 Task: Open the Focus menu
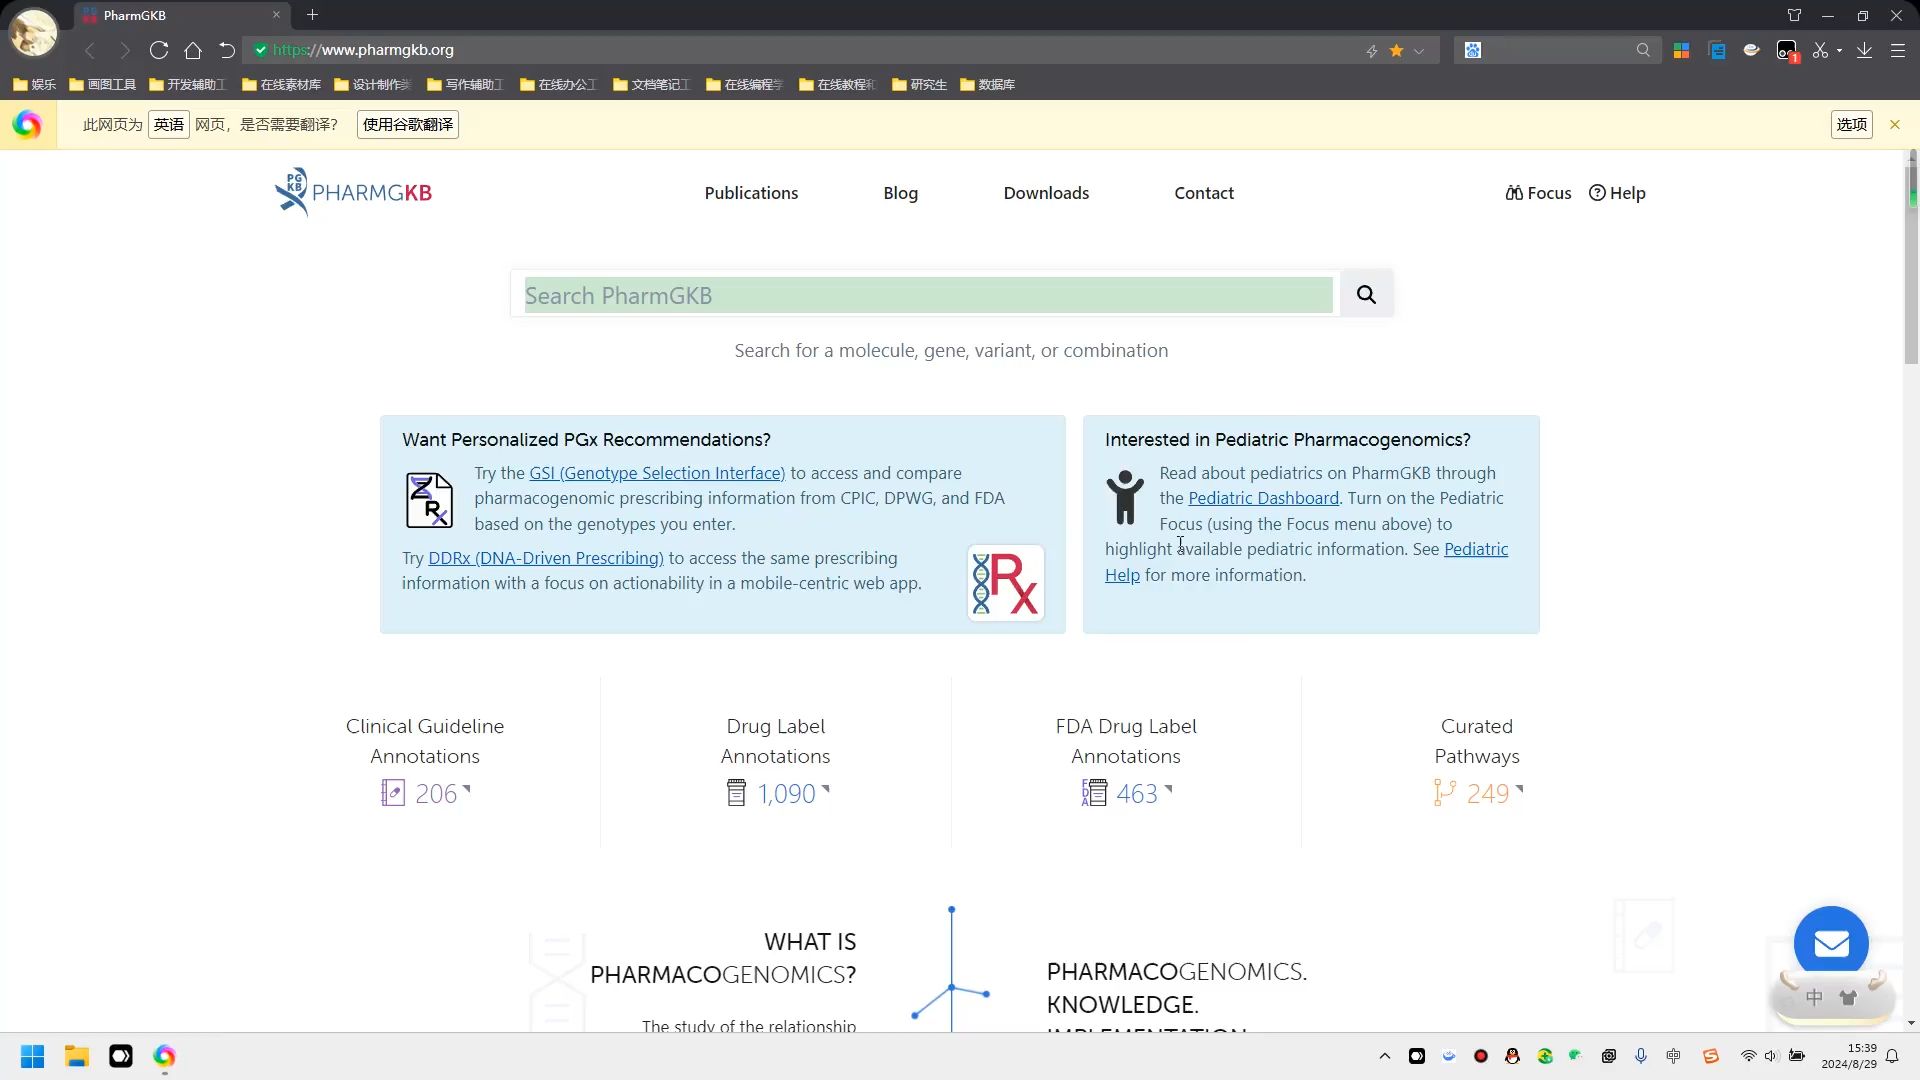click(1538, 193)
